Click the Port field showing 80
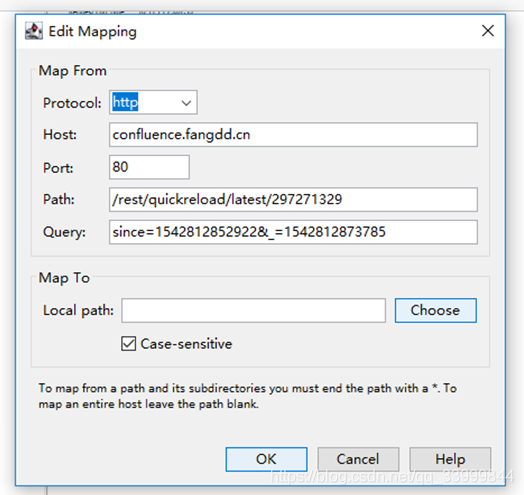This screenshot has width=524, height=495. 149,167
